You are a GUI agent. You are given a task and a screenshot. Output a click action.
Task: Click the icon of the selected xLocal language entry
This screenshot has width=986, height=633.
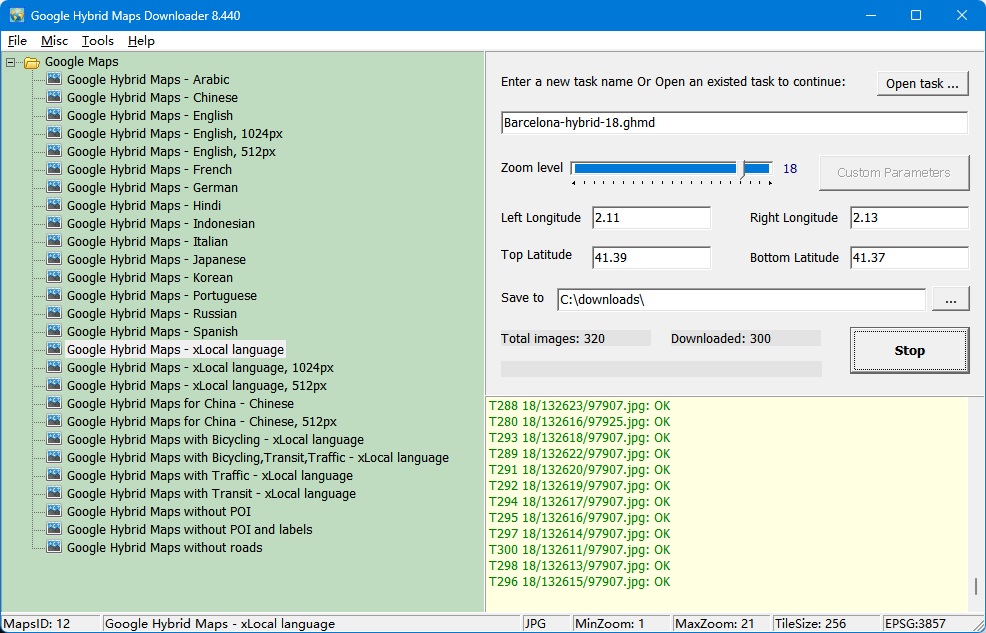54,349
